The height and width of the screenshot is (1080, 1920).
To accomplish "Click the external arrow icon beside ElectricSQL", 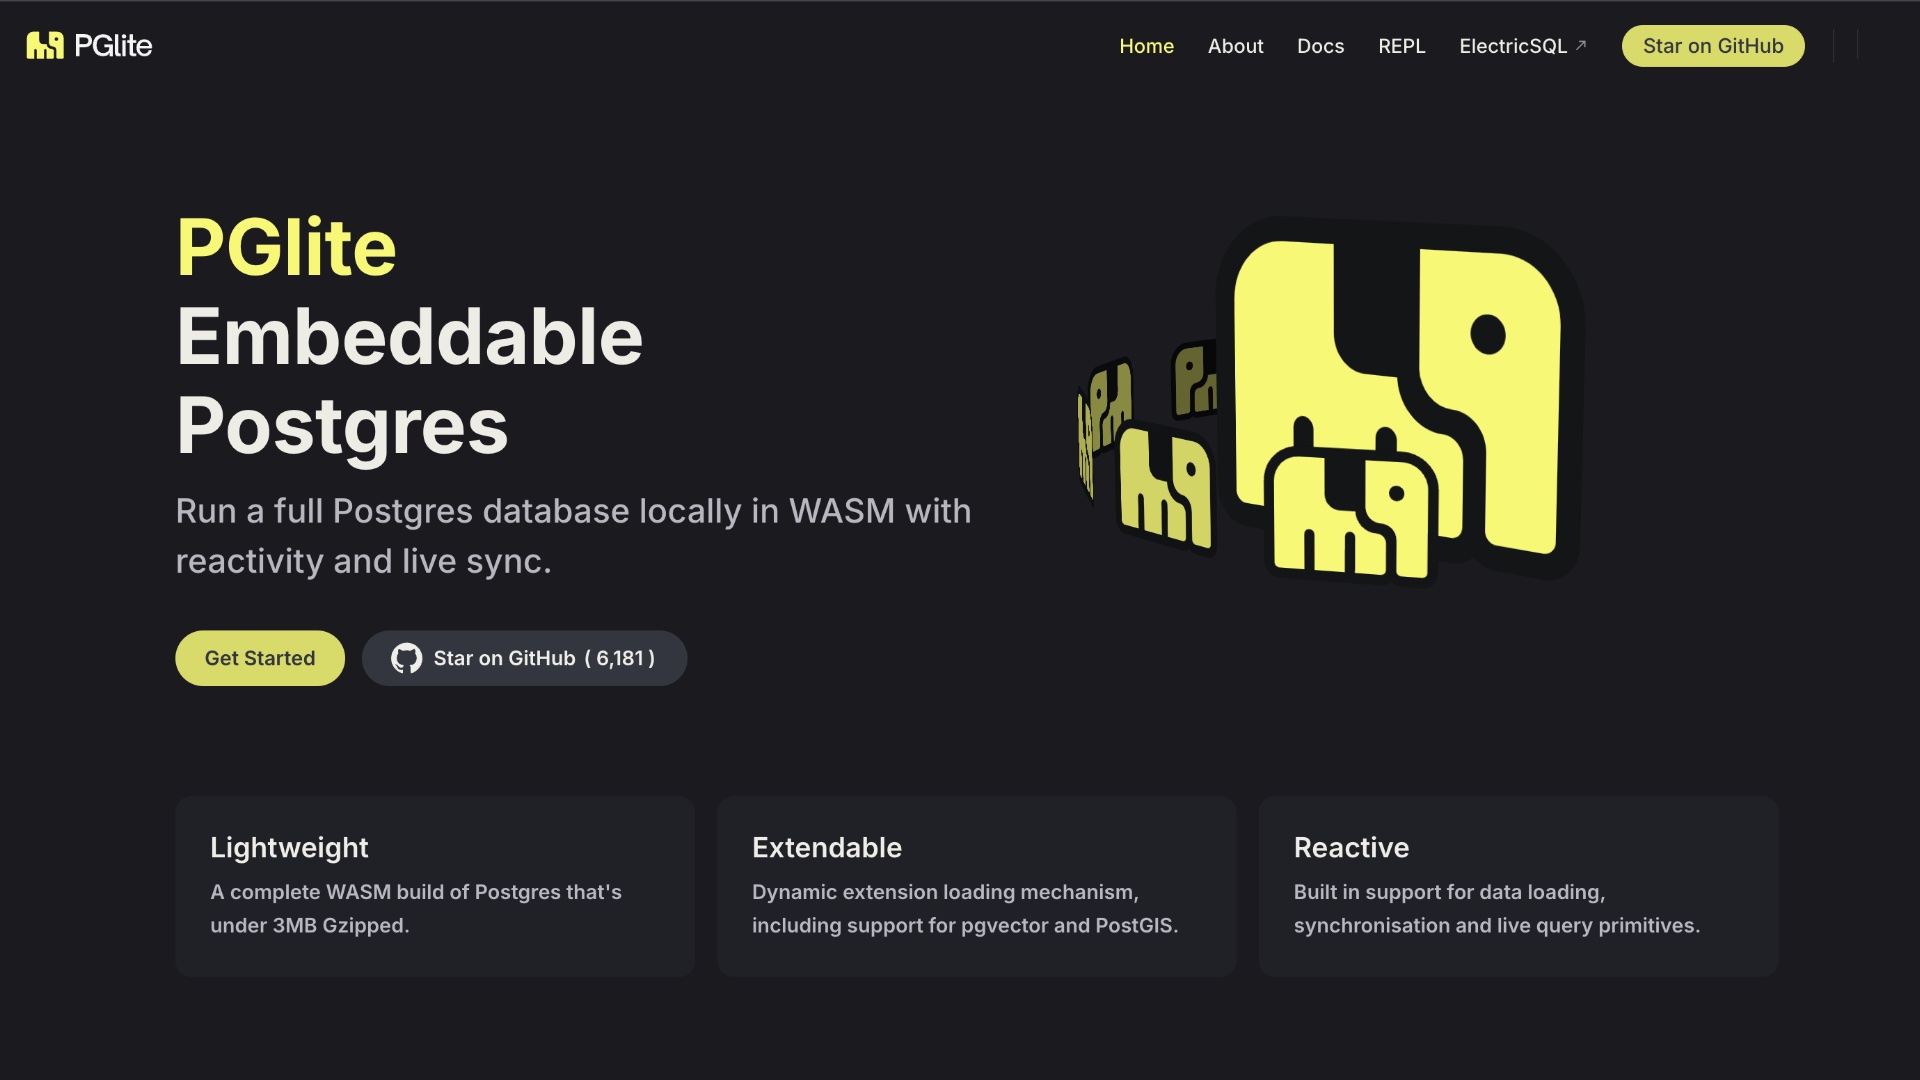I will click(x=1581, y=45).
